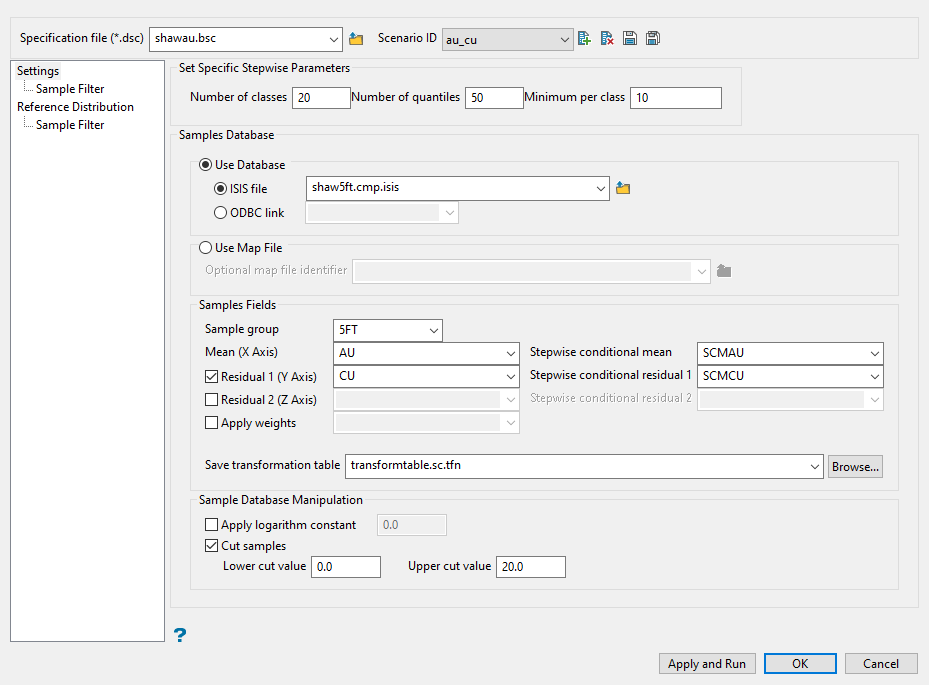This screenshot has width=929, height=685.
Task: Click the add new scenario icon
Action: coord(585,39)
